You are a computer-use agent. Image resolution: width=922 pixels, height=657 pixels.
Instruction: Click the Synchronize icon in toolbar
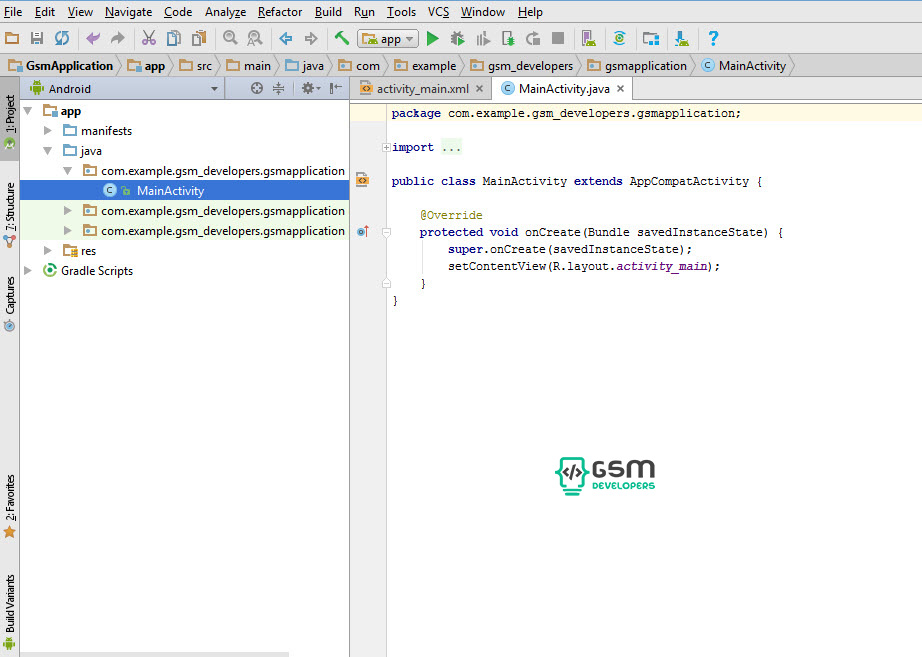pyautogui.click(x=62, y=39)
